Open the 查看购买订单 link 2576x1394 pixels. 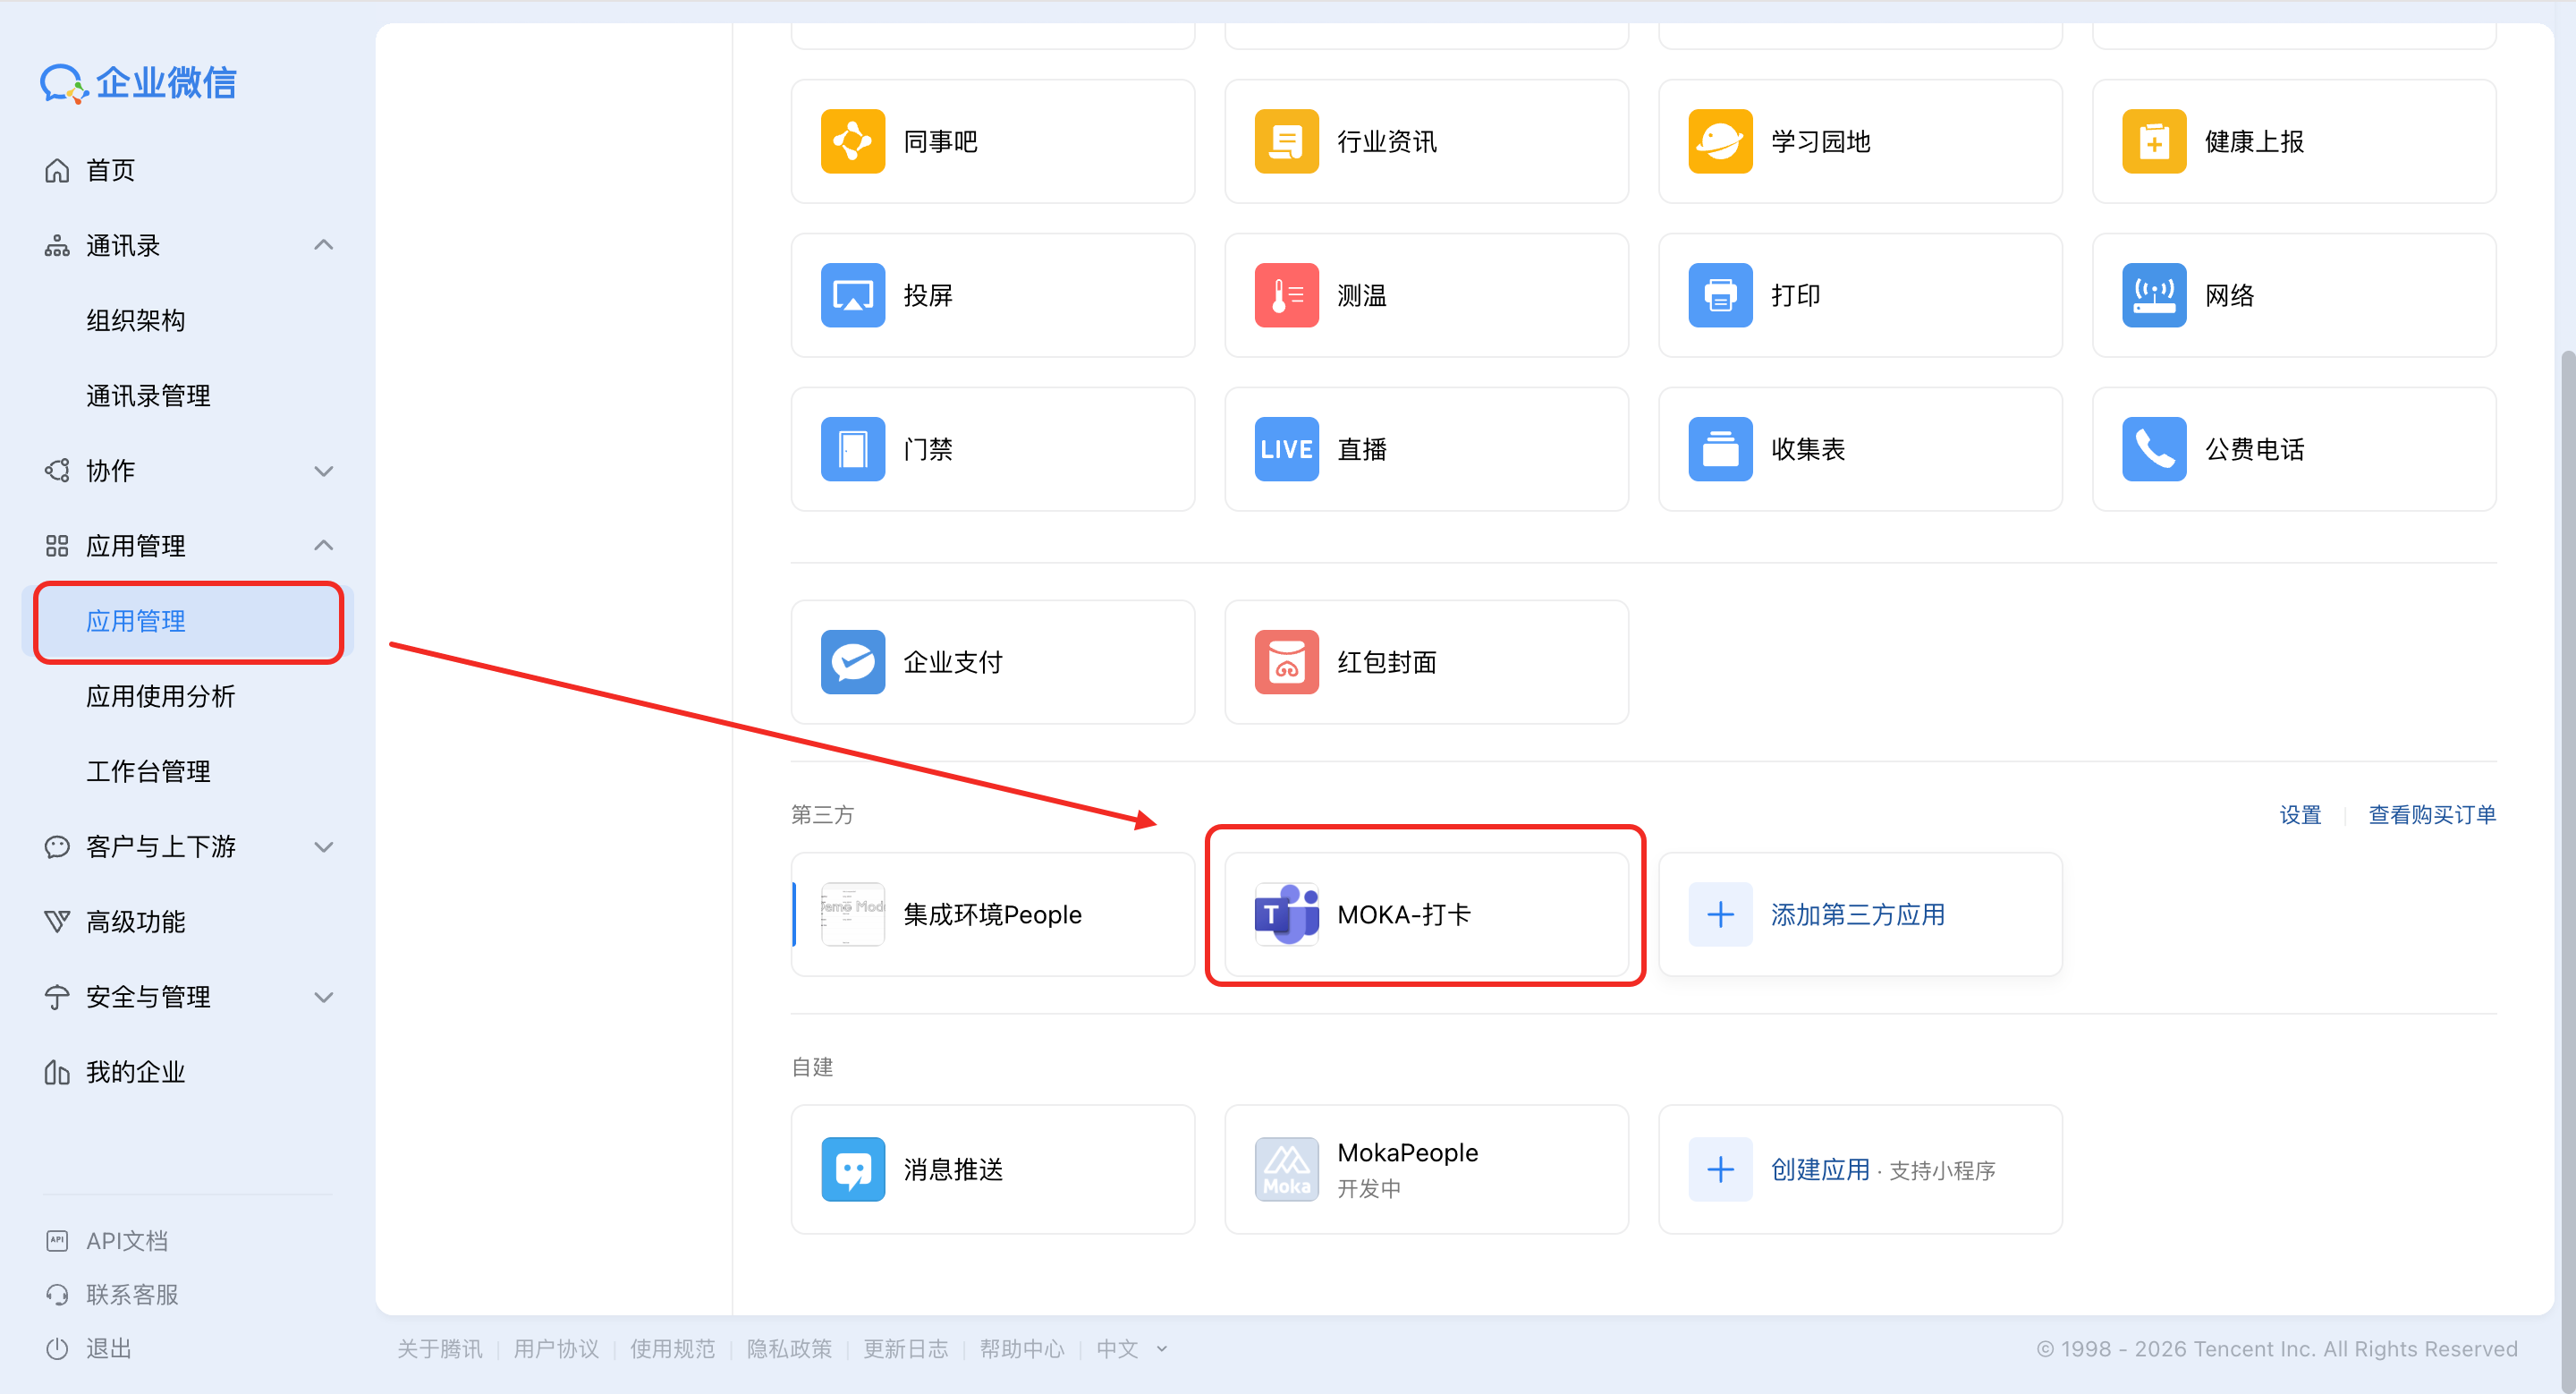pyautogui.click(x=2431, y=814)
